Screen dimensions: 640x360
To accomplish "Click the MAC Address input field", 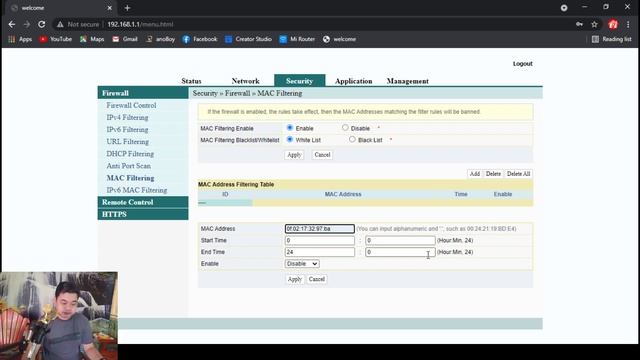I will pos(320,229).
